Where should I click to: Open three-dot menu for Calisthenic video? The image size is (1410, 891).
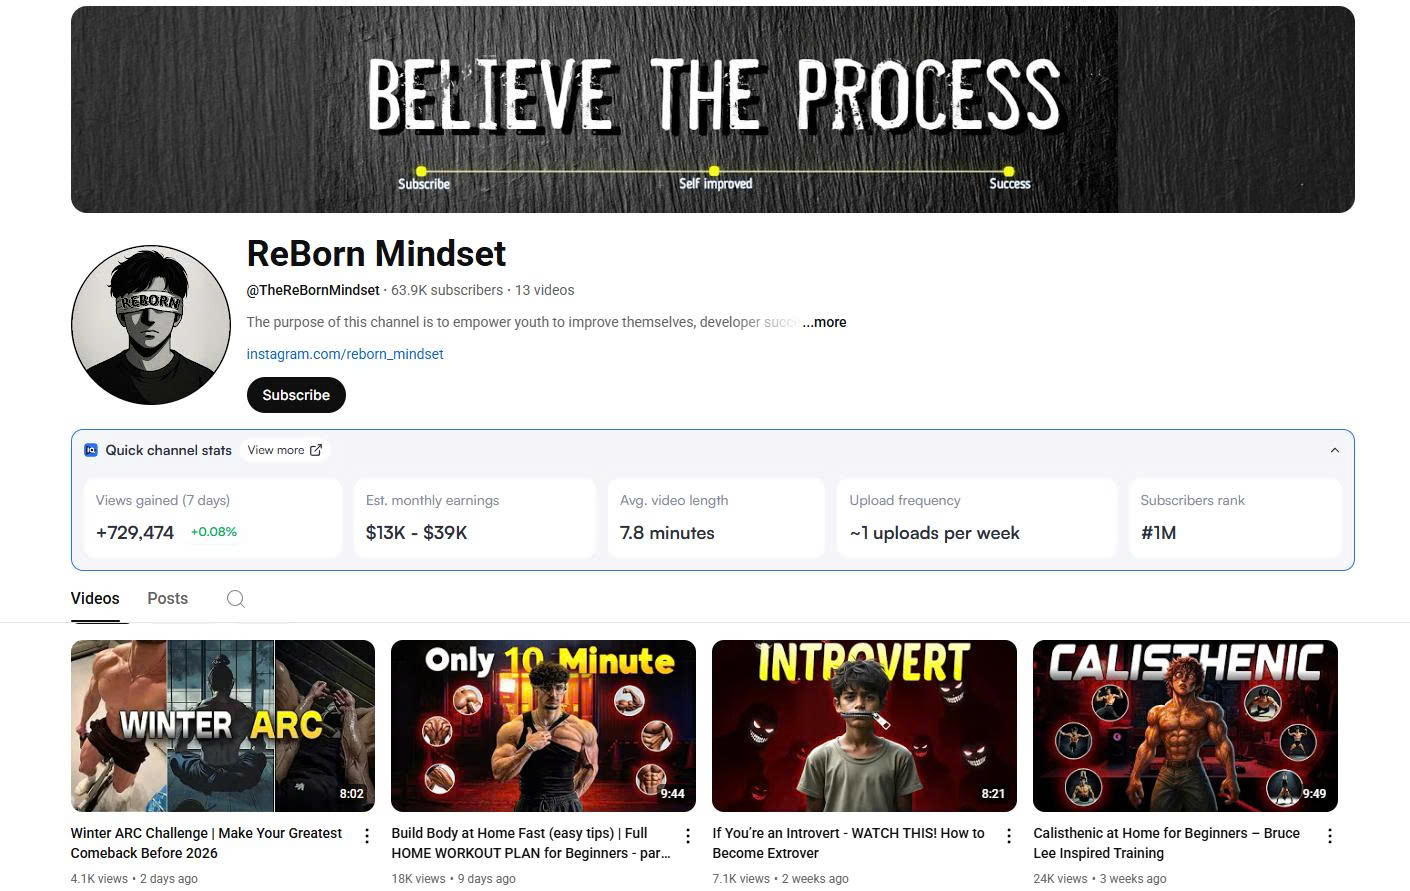[x=1330, y=836]
